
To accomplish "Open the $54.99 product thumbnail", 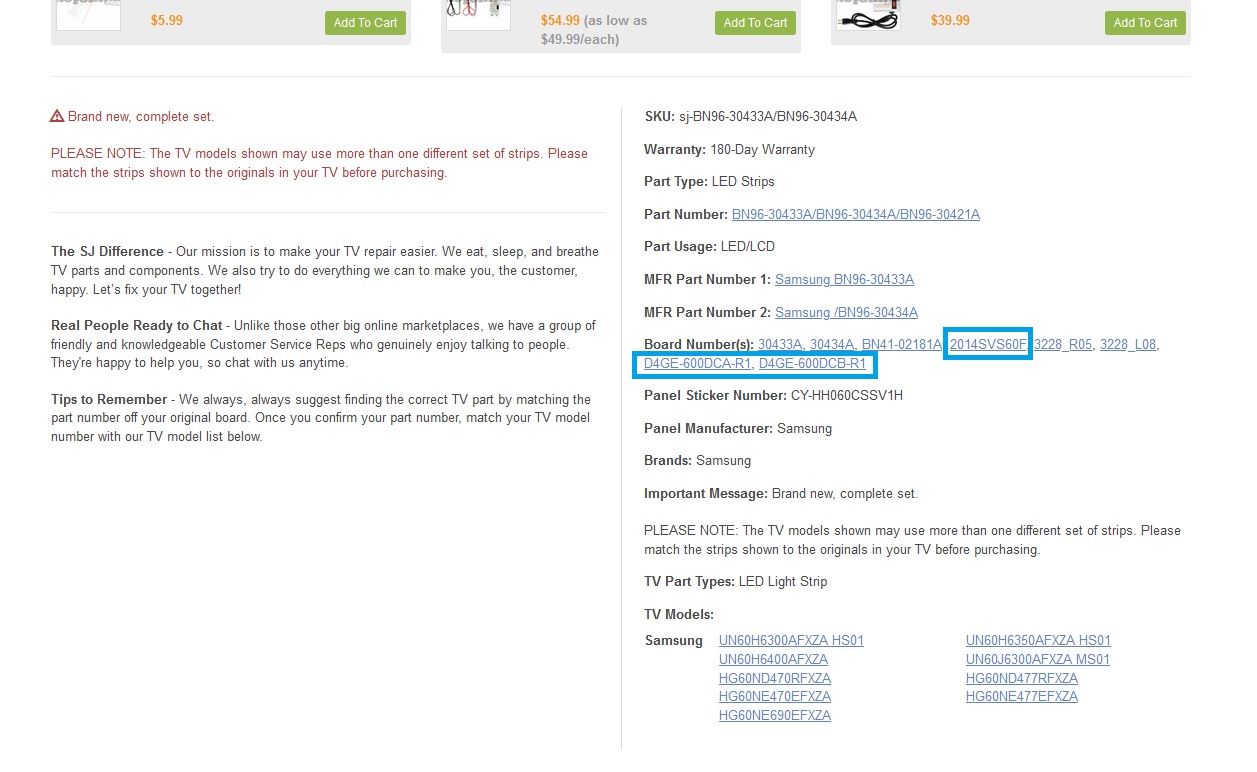I will point(478,15).
